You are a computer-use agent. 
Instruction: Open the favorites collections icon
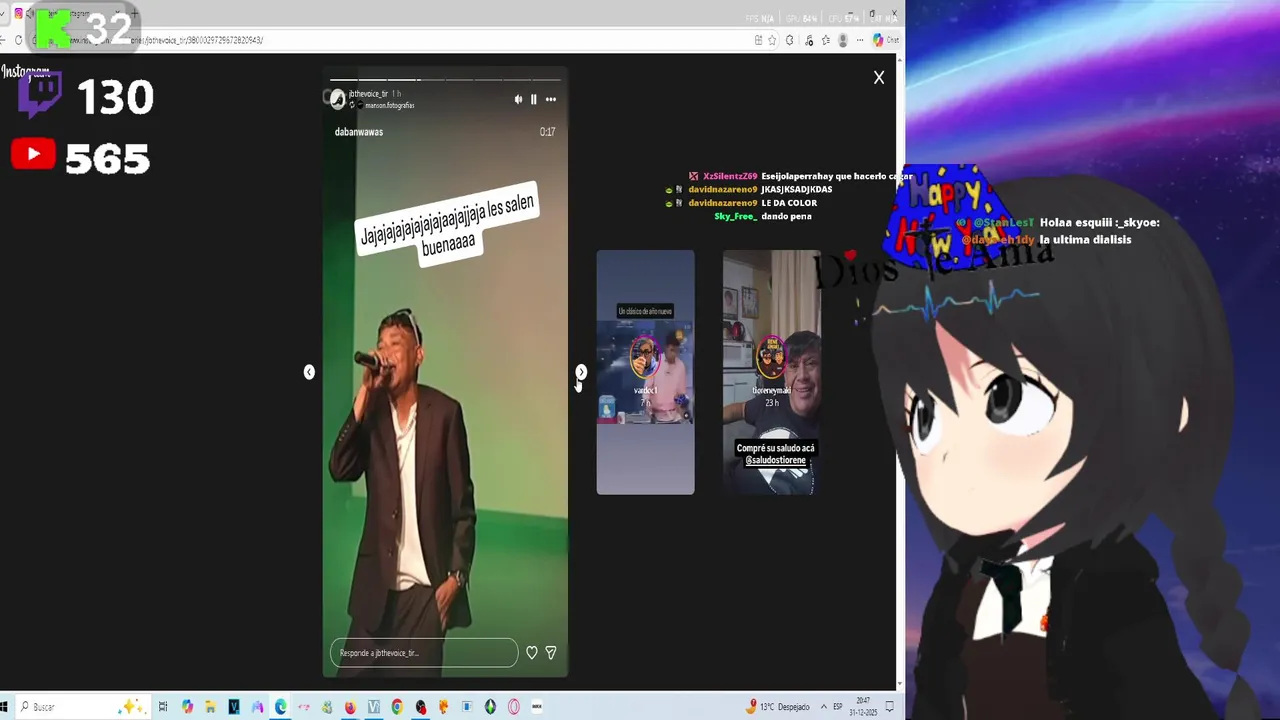click(826, 40)
